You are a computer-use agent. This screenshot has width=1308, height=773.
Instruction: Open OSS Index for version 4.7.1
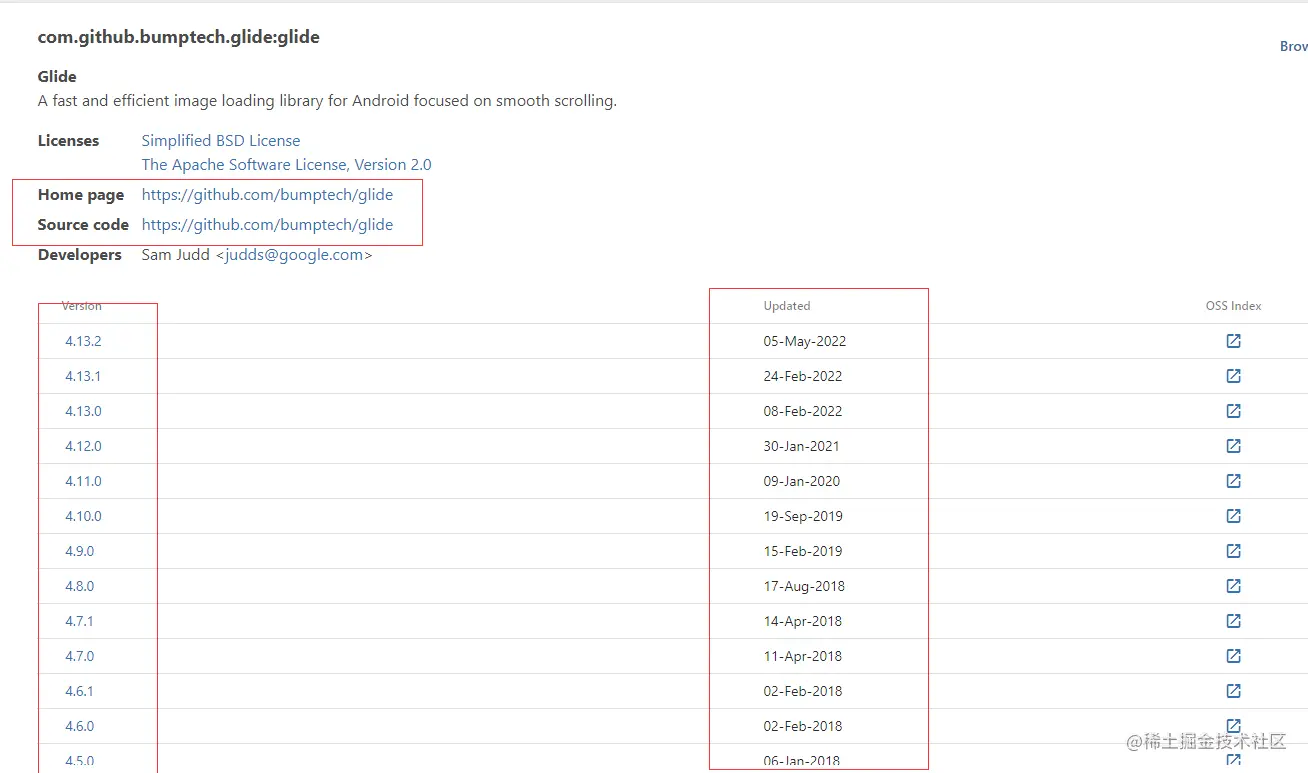tap(1233, 621)
